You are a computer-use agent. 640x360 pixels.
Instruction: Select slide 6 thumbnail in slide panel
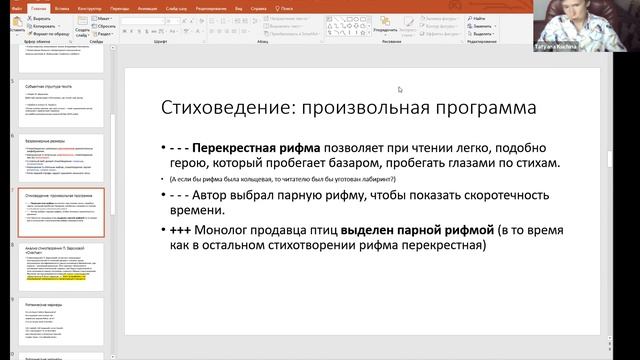coord(61,158)
